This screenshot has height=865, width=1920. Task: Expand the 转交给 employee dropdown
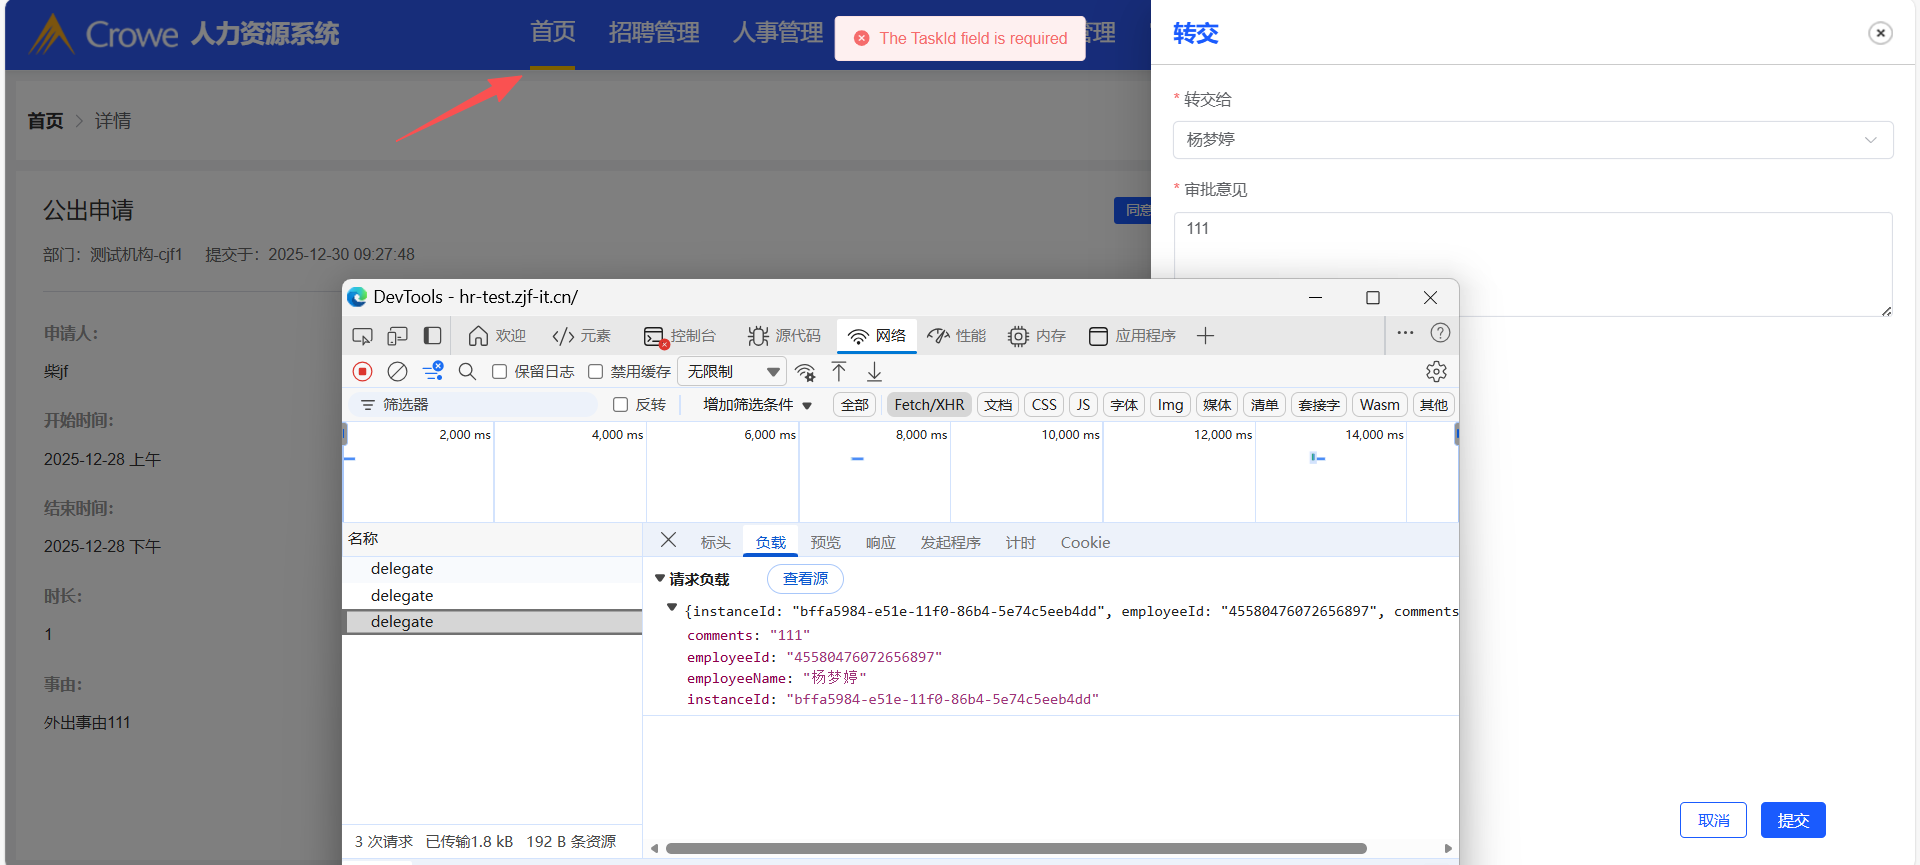tap(1532, 140)
